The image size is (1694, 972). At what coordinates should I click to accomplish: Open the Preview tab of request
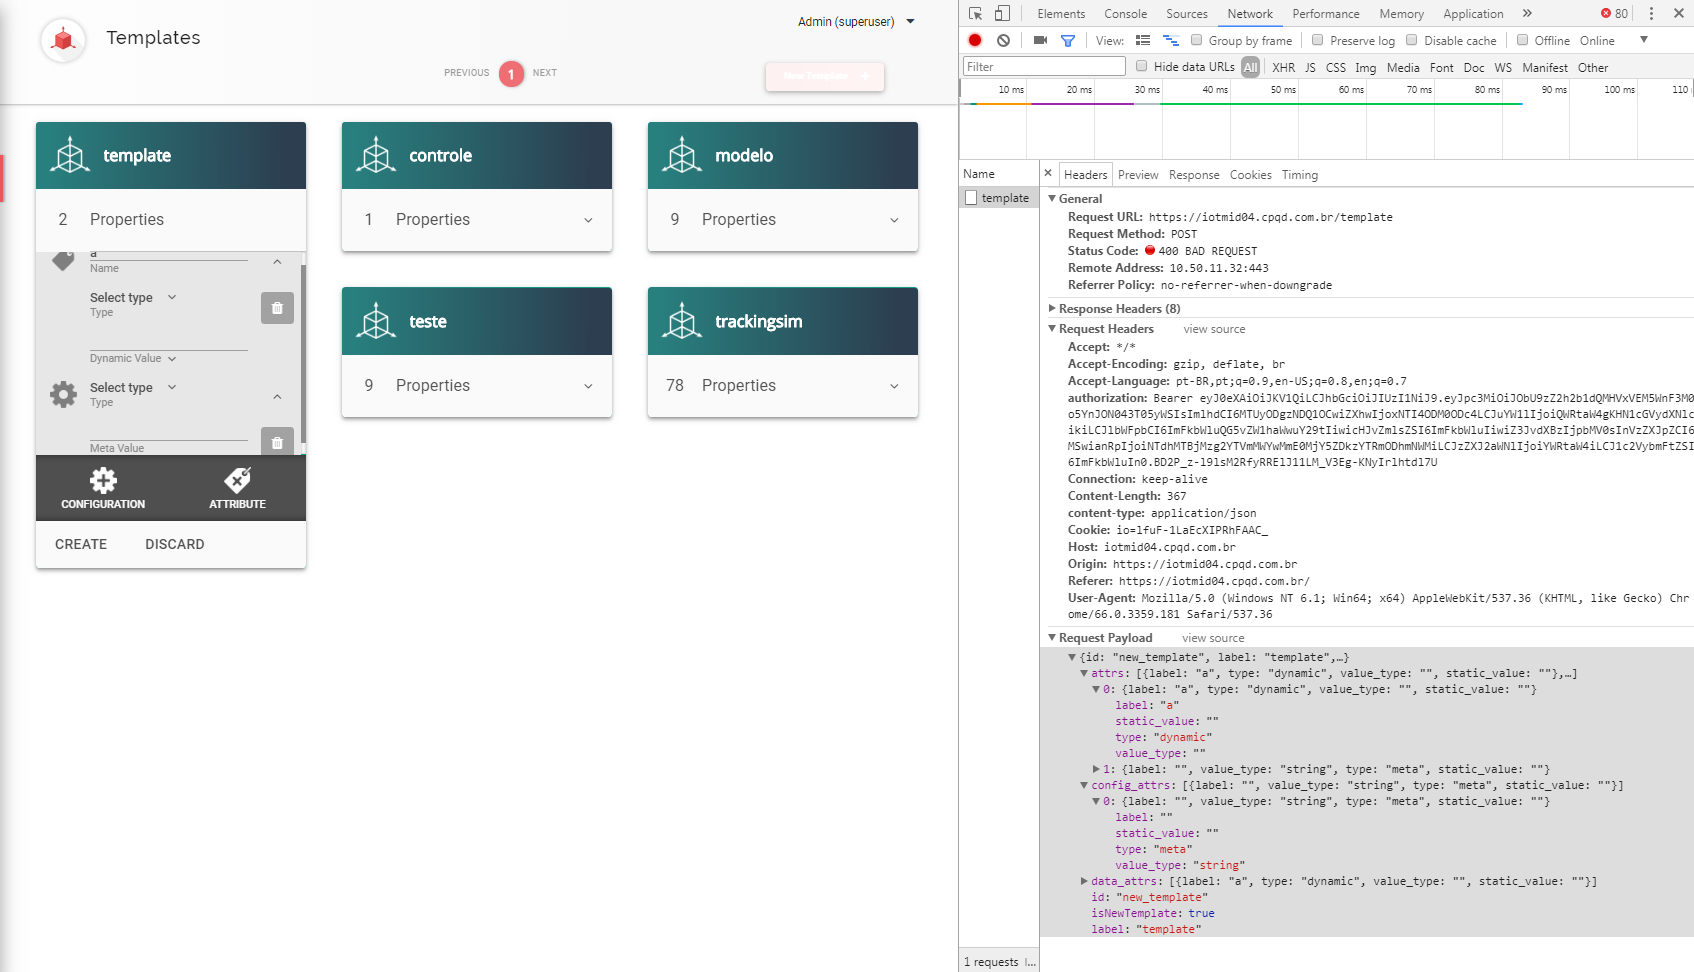point(1138,174)
